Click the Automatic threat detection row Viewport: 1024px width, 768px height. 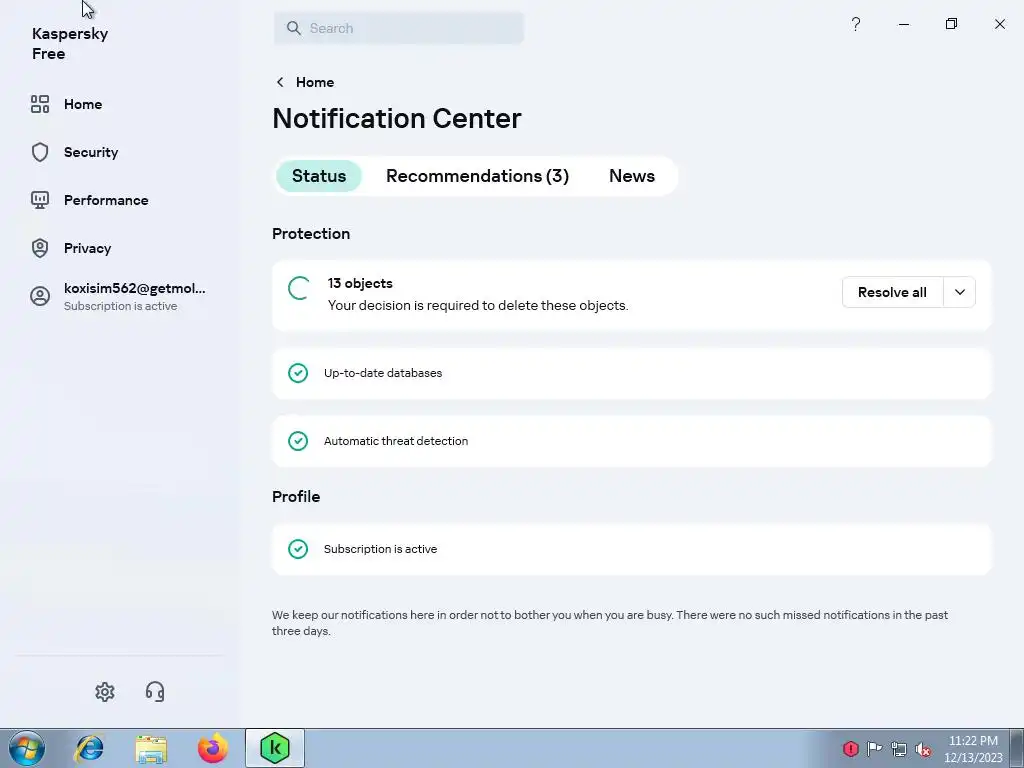click(632, 441)
